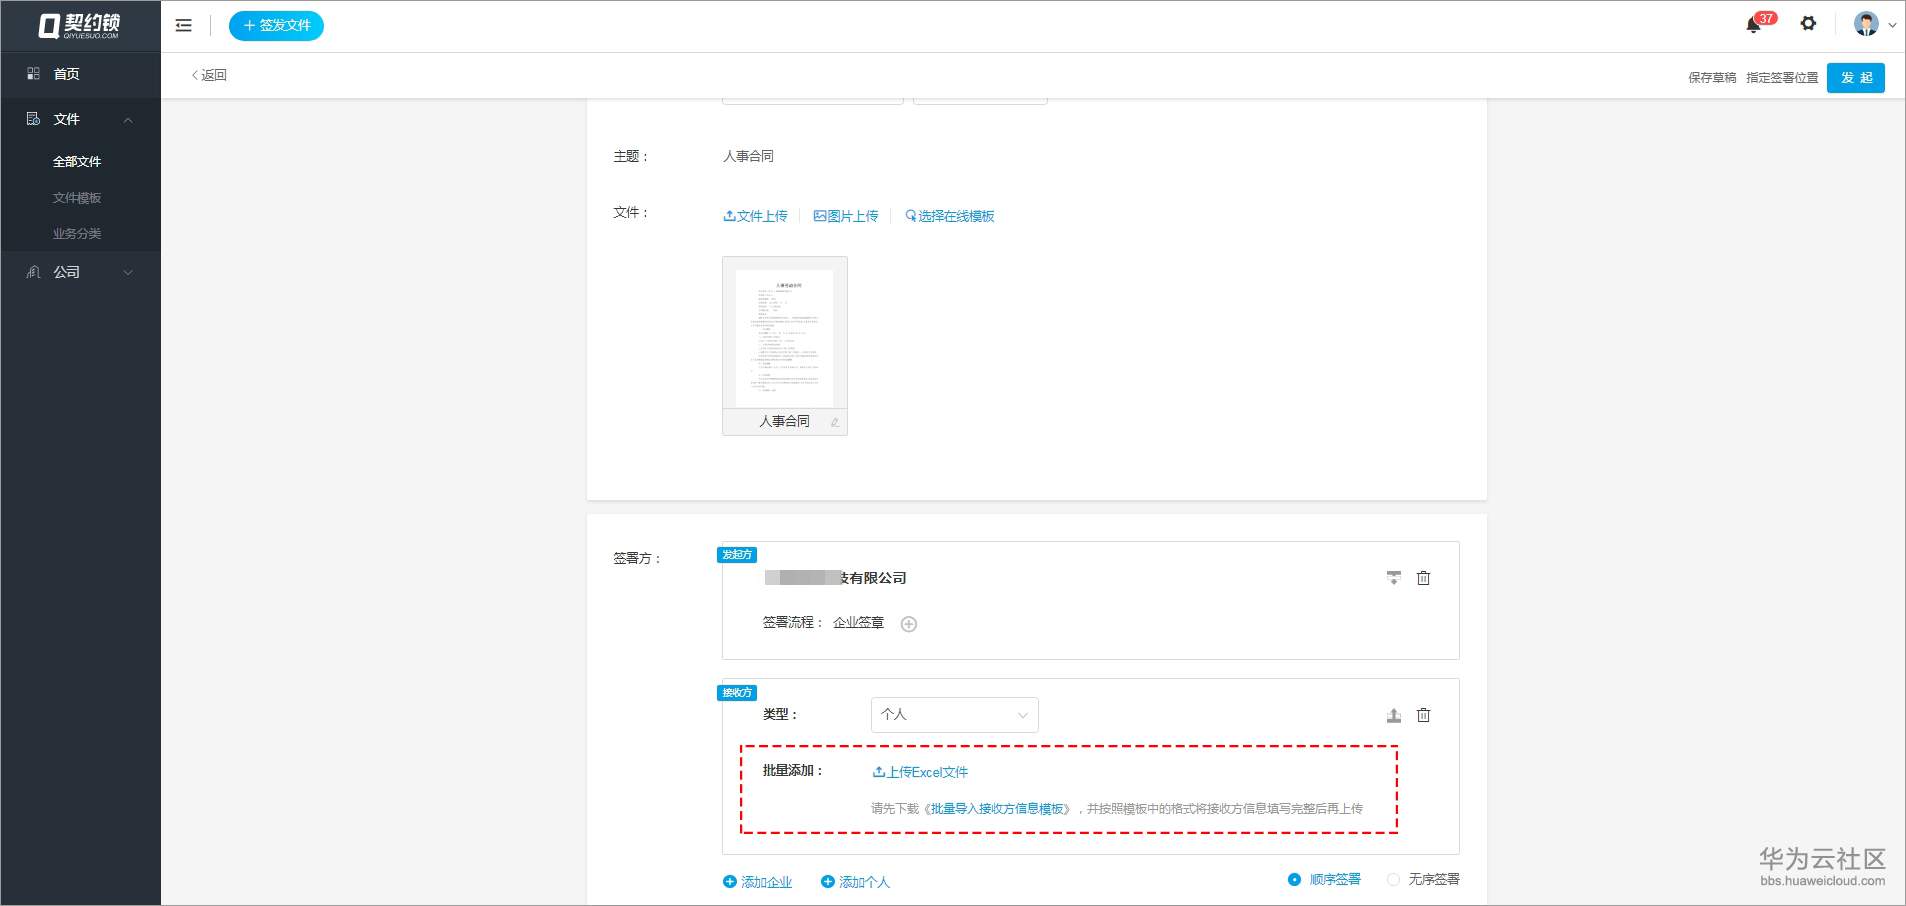Screen dimensions: 1906x906
Task: Click the 契约锁 logo
Action: tap(80, 26)
